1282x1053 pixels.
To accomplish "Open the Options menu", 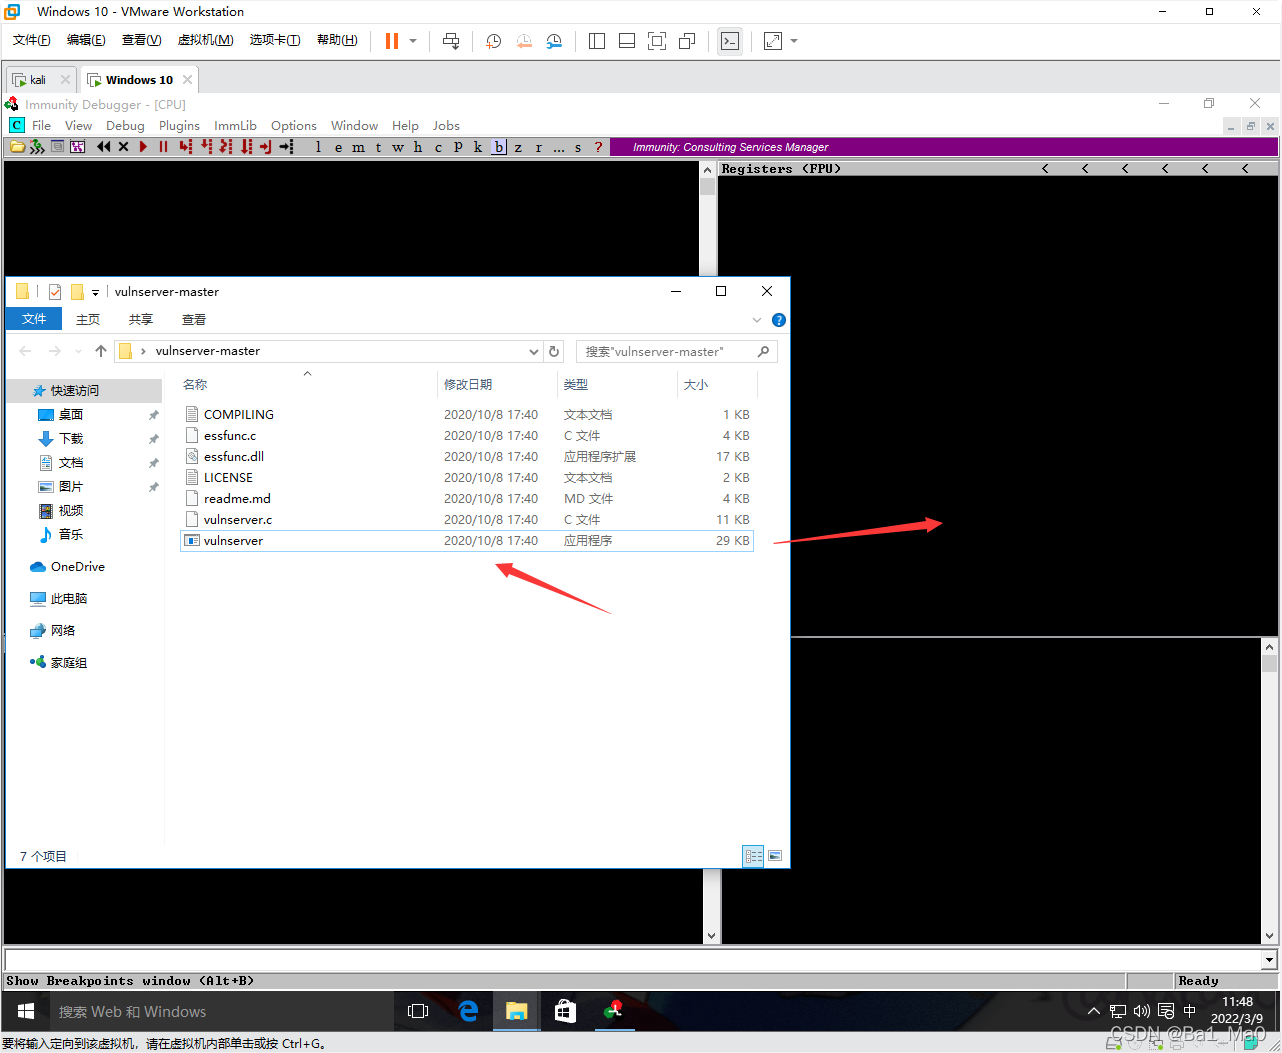I will 293,125.
